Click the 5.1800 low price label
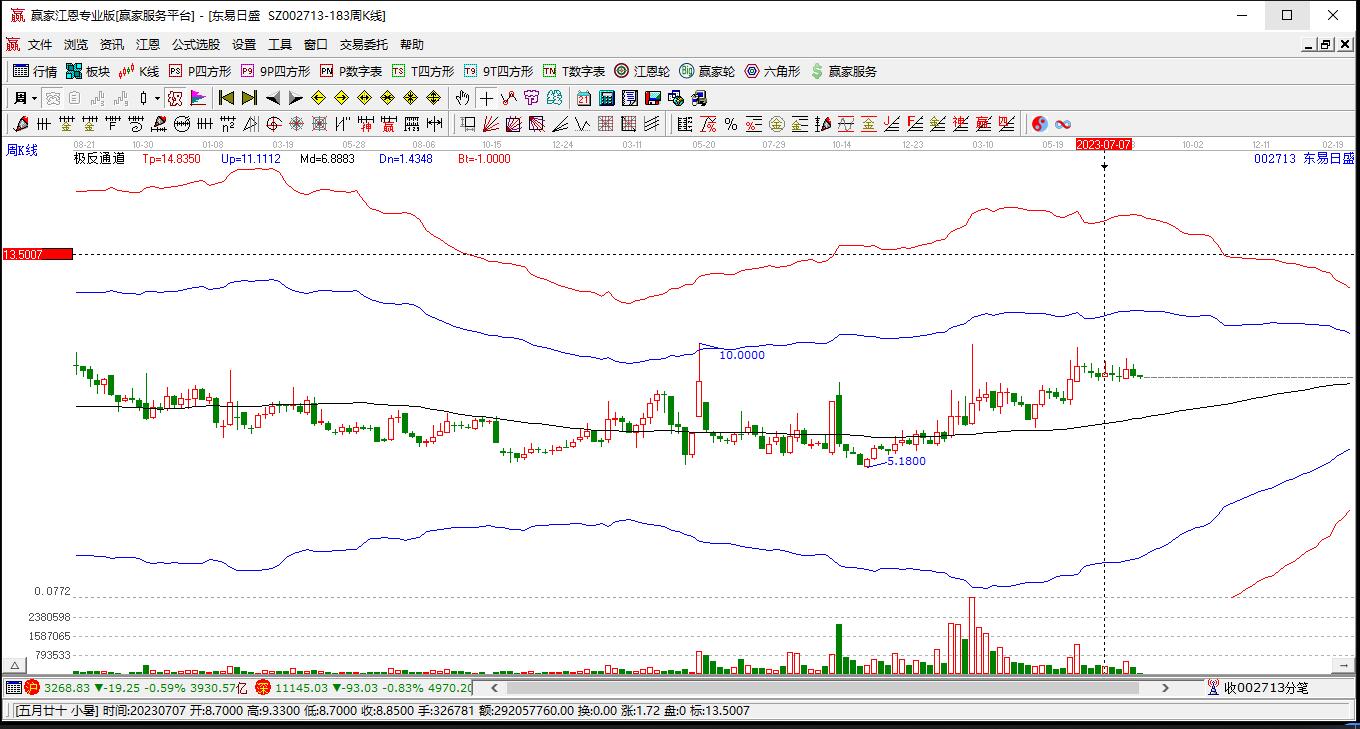The image size is (1360, 729). (x=906, y=461)
